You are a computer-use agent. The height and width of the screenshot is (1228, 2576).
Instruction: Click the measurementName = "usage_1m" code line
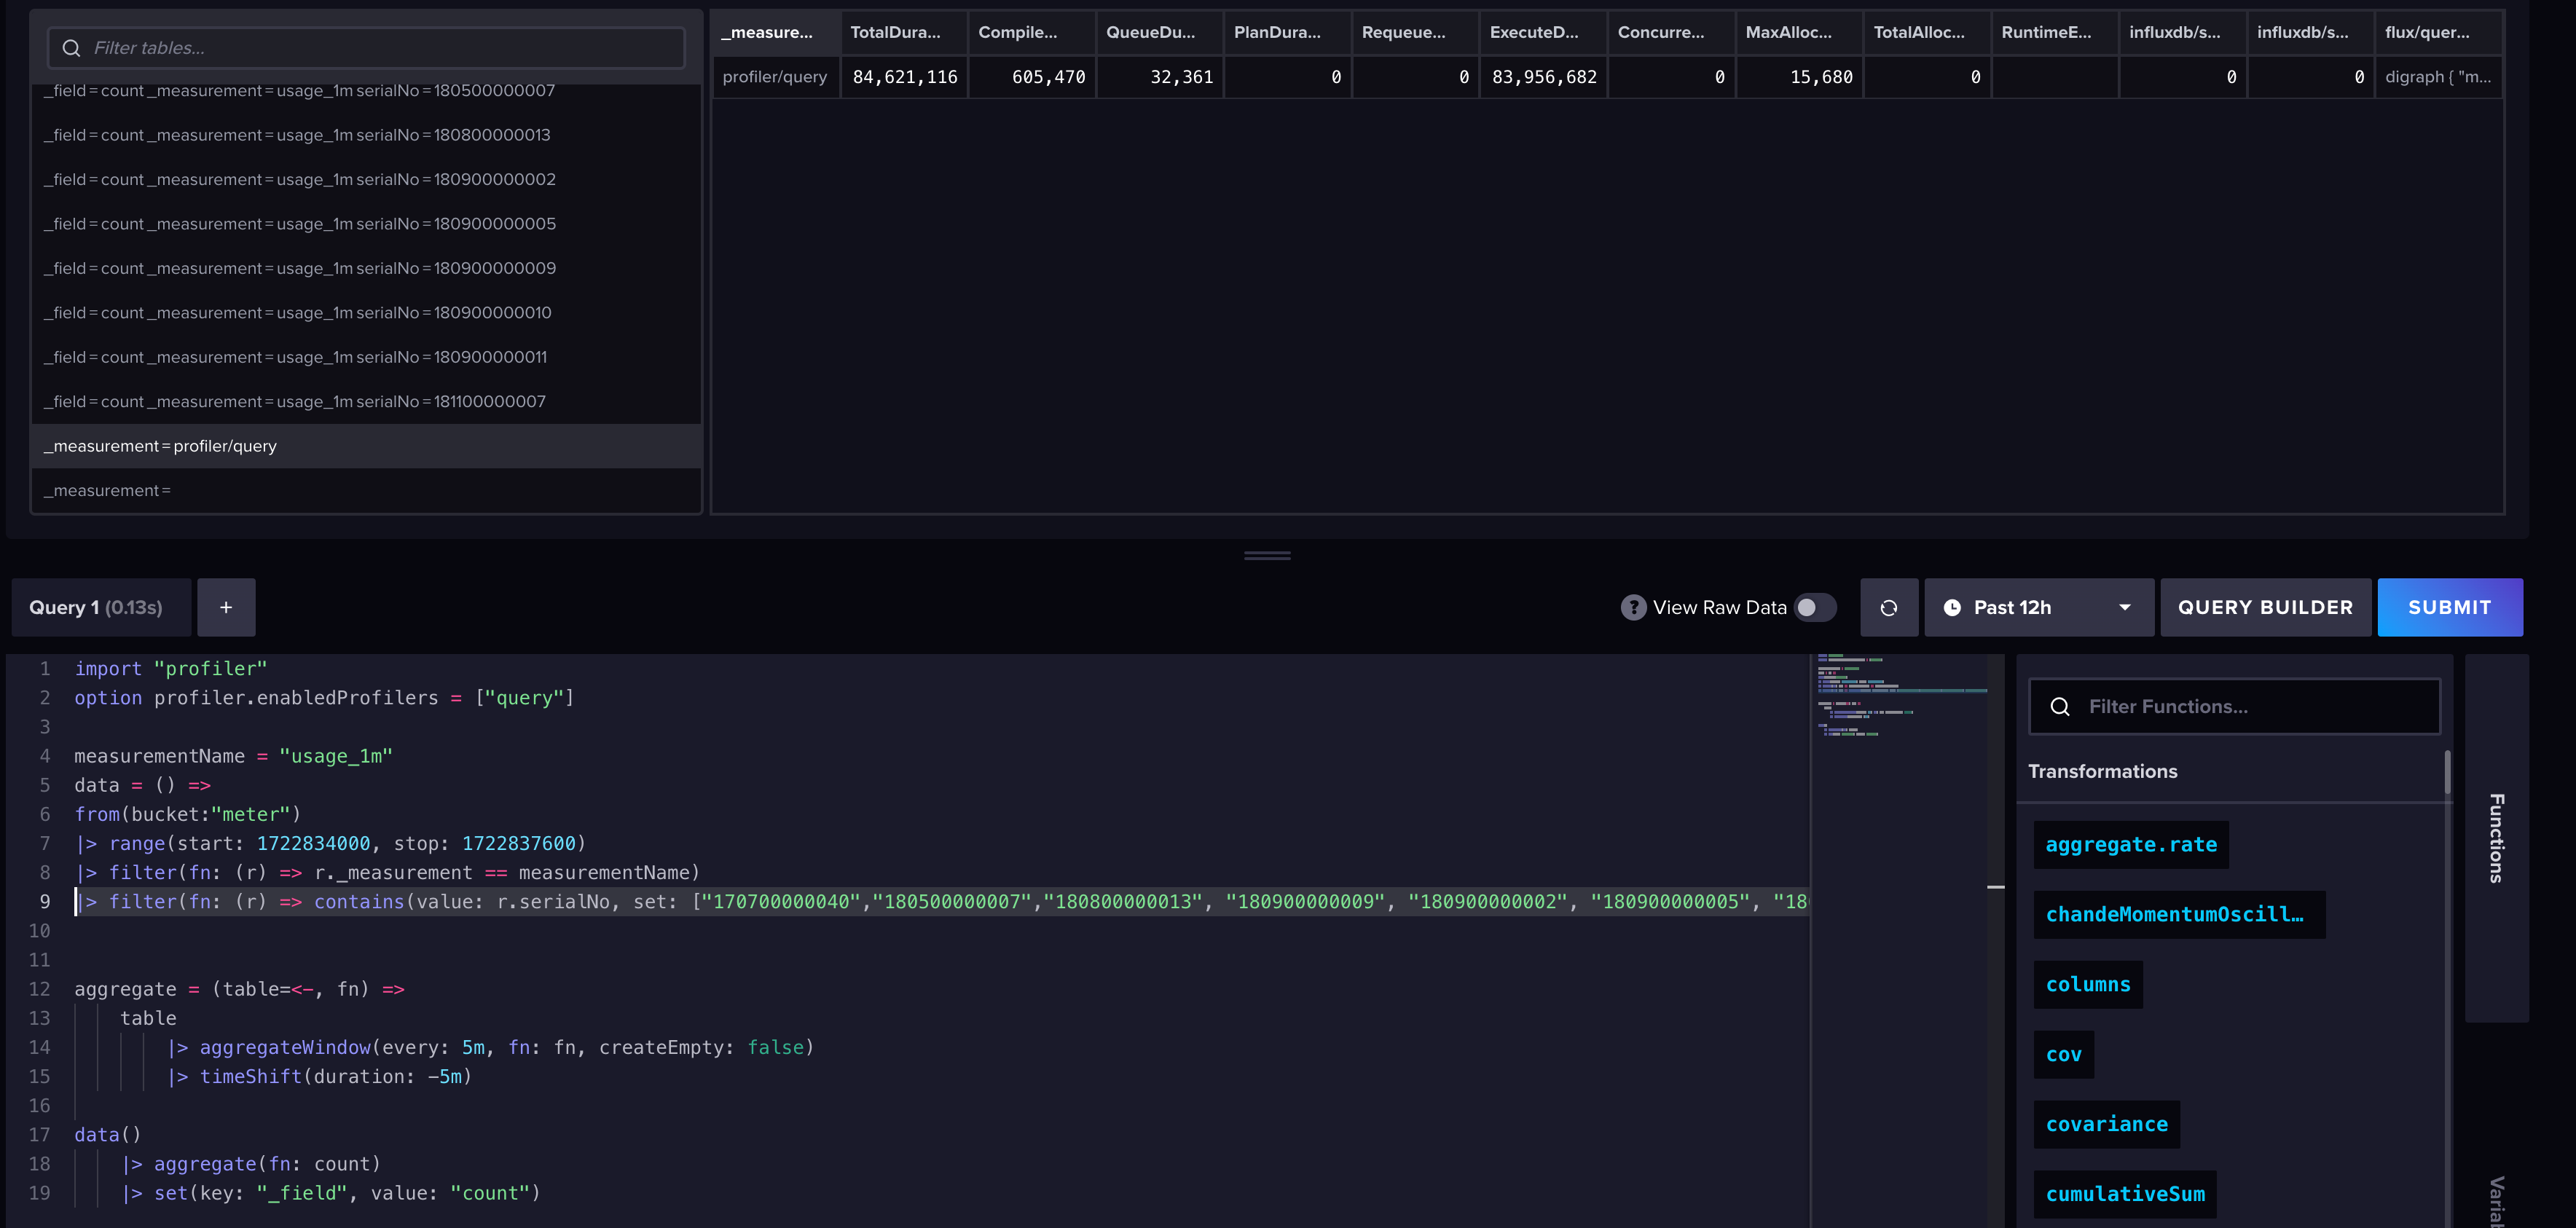tap(233, 757)
